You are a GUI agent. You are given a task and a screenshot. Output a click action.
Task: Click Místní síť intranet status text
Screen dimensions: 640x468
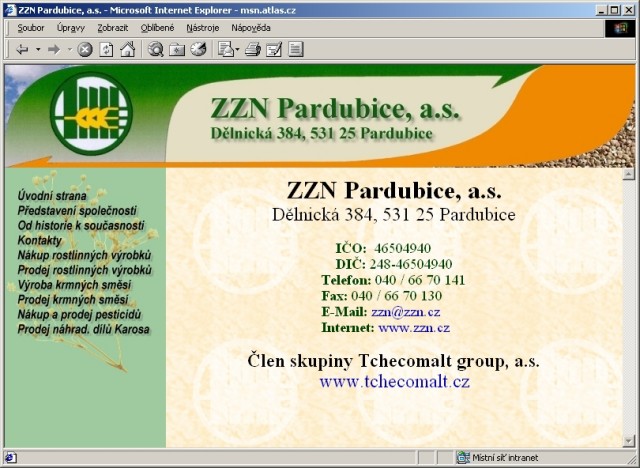(505, 458)
